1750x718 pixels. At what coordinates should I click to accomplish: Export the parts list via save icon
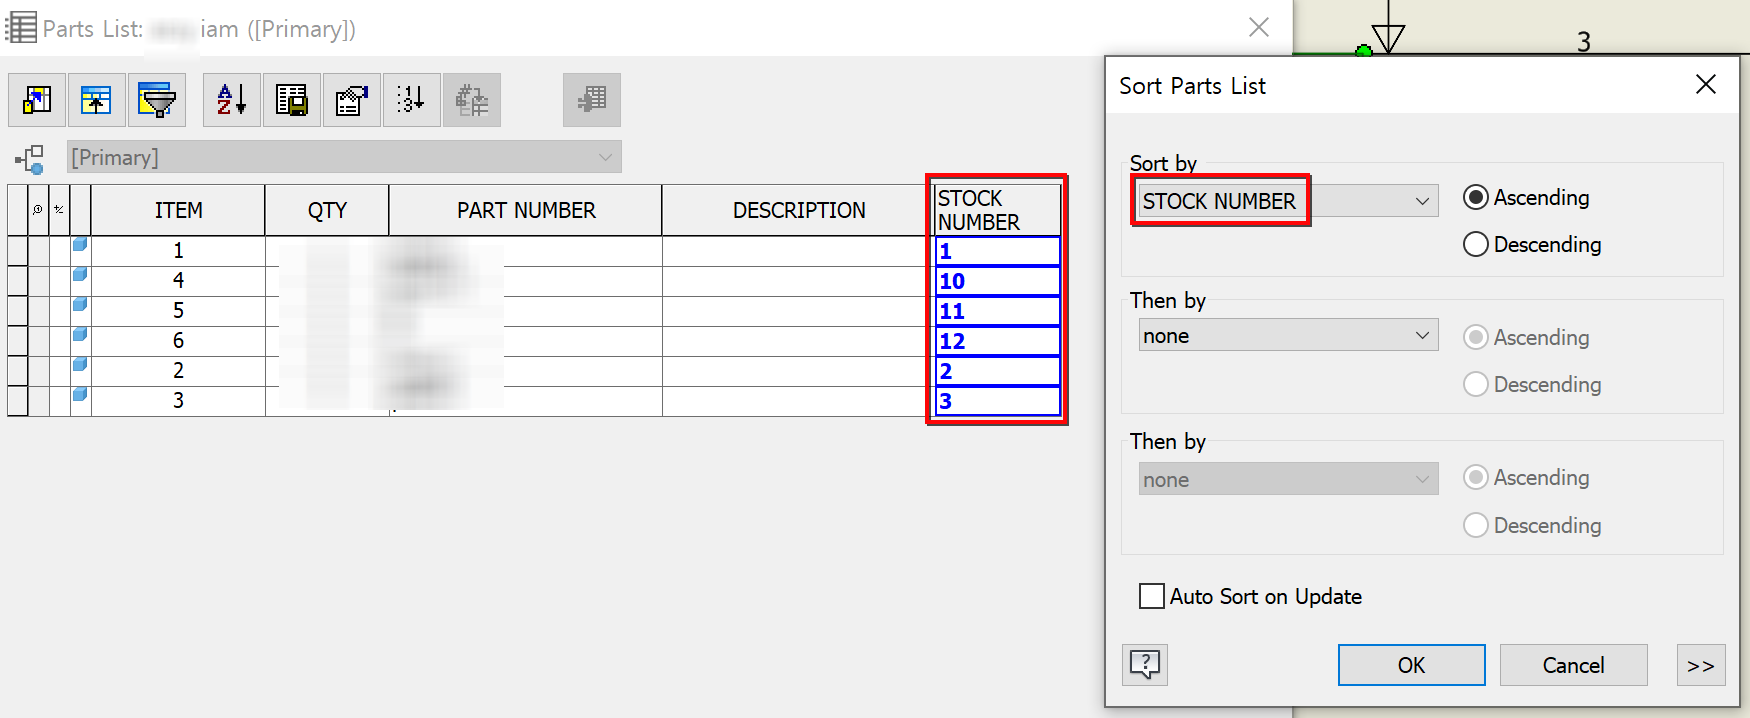[x=292, y=100]
